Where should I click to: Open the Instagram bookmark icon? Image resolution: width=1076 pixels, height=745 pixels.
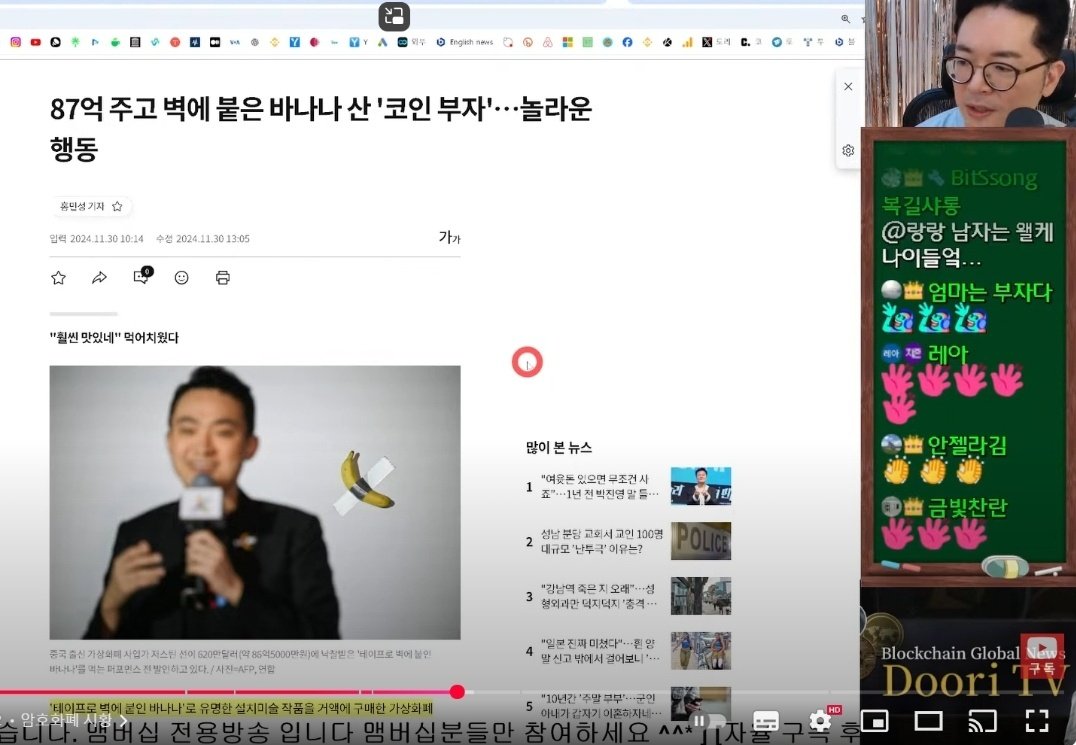pos(16,42)
